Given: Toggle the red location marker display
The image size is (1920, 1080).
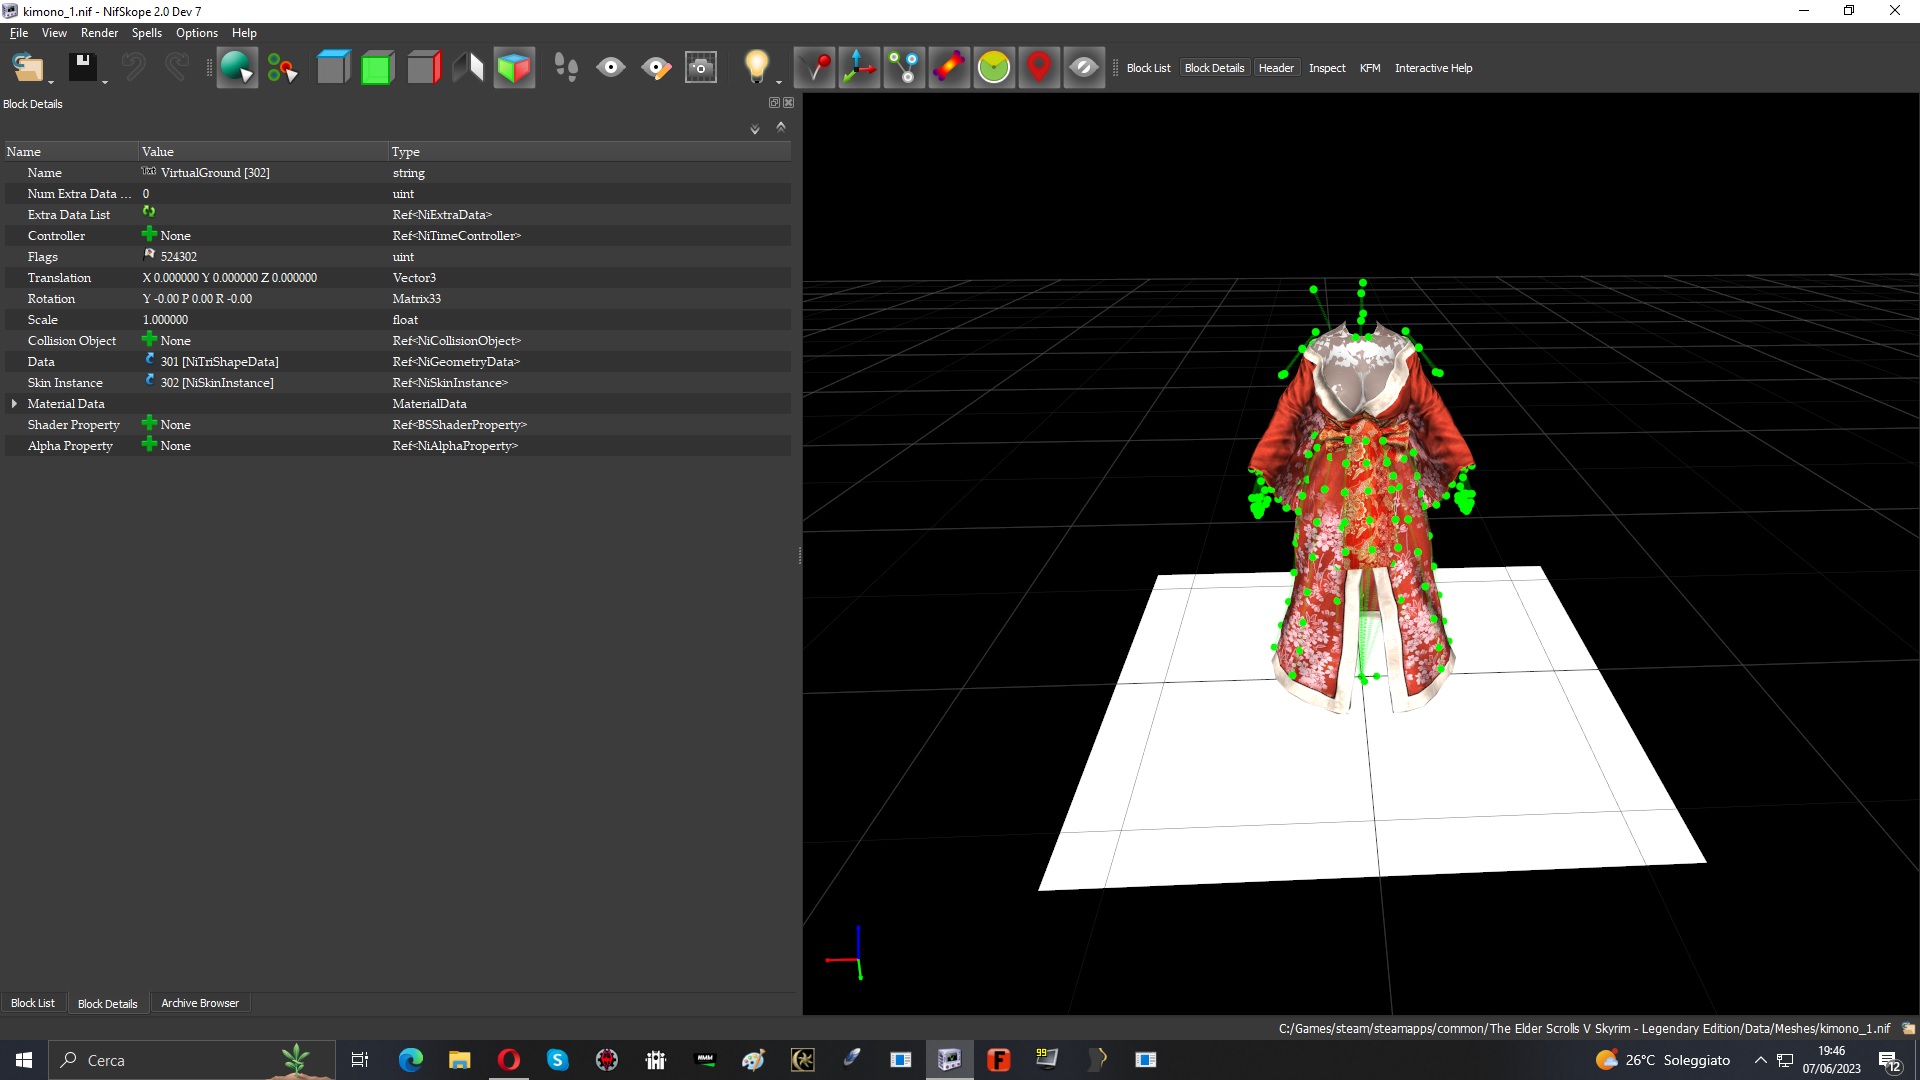Looking at the screenshot, I should (1039, 68).
